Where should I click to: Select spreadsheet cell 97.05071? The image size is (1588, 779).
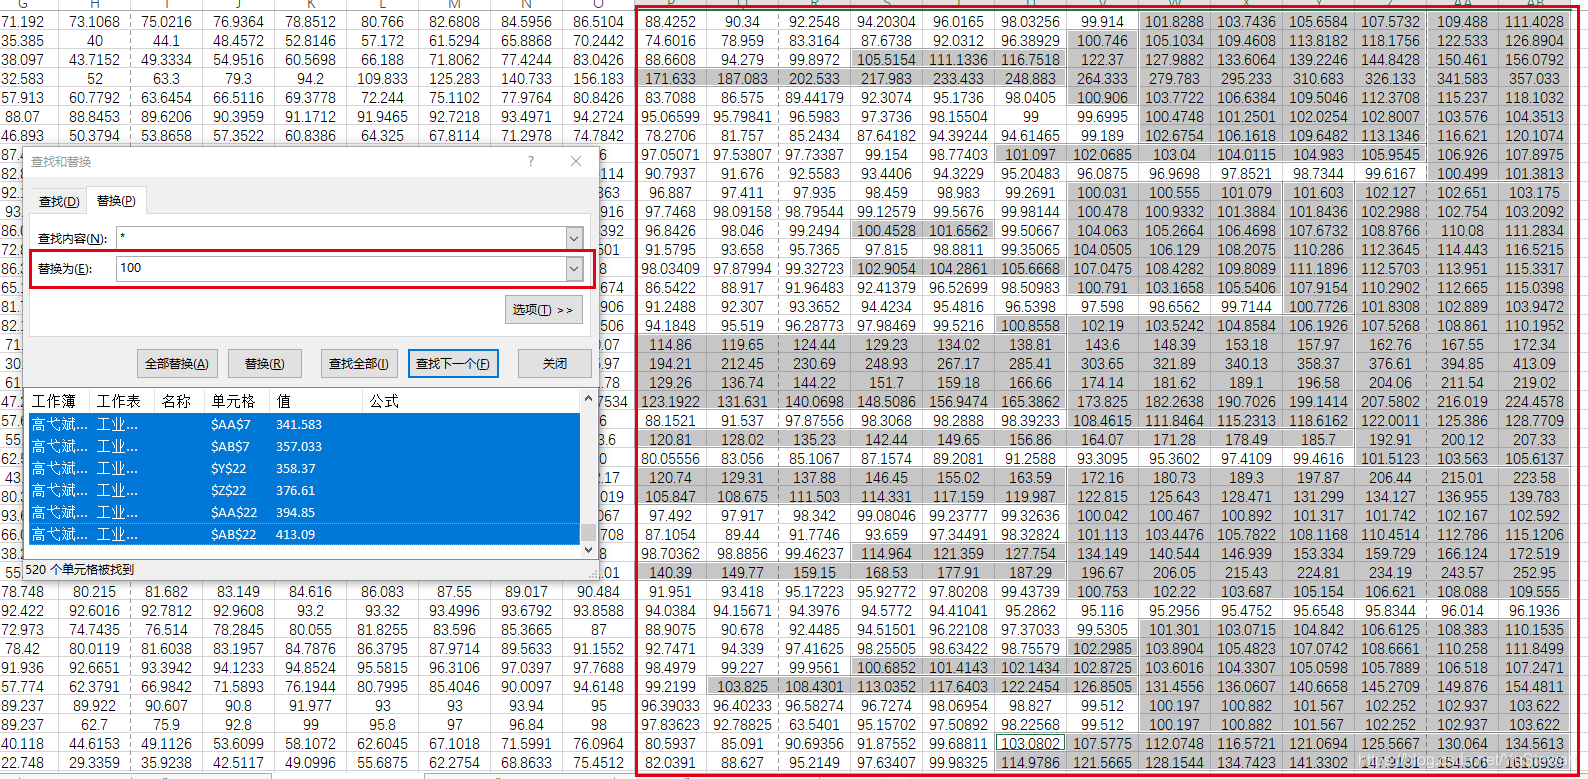tap(670, 155)
